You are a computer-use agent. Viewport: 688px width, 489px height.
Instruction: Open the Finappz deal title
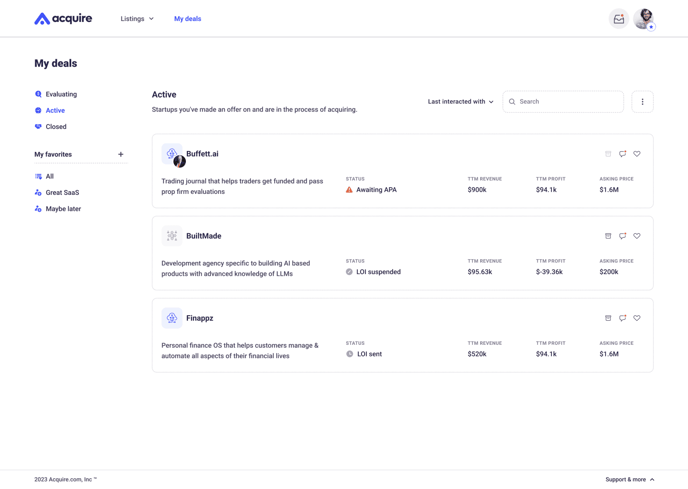pos(200,318)
